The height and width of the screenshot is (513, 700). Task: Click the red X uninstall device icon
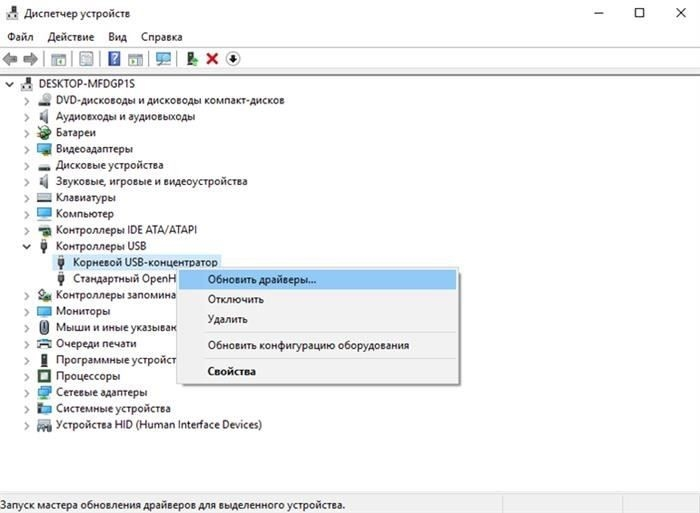coord(212,59)
